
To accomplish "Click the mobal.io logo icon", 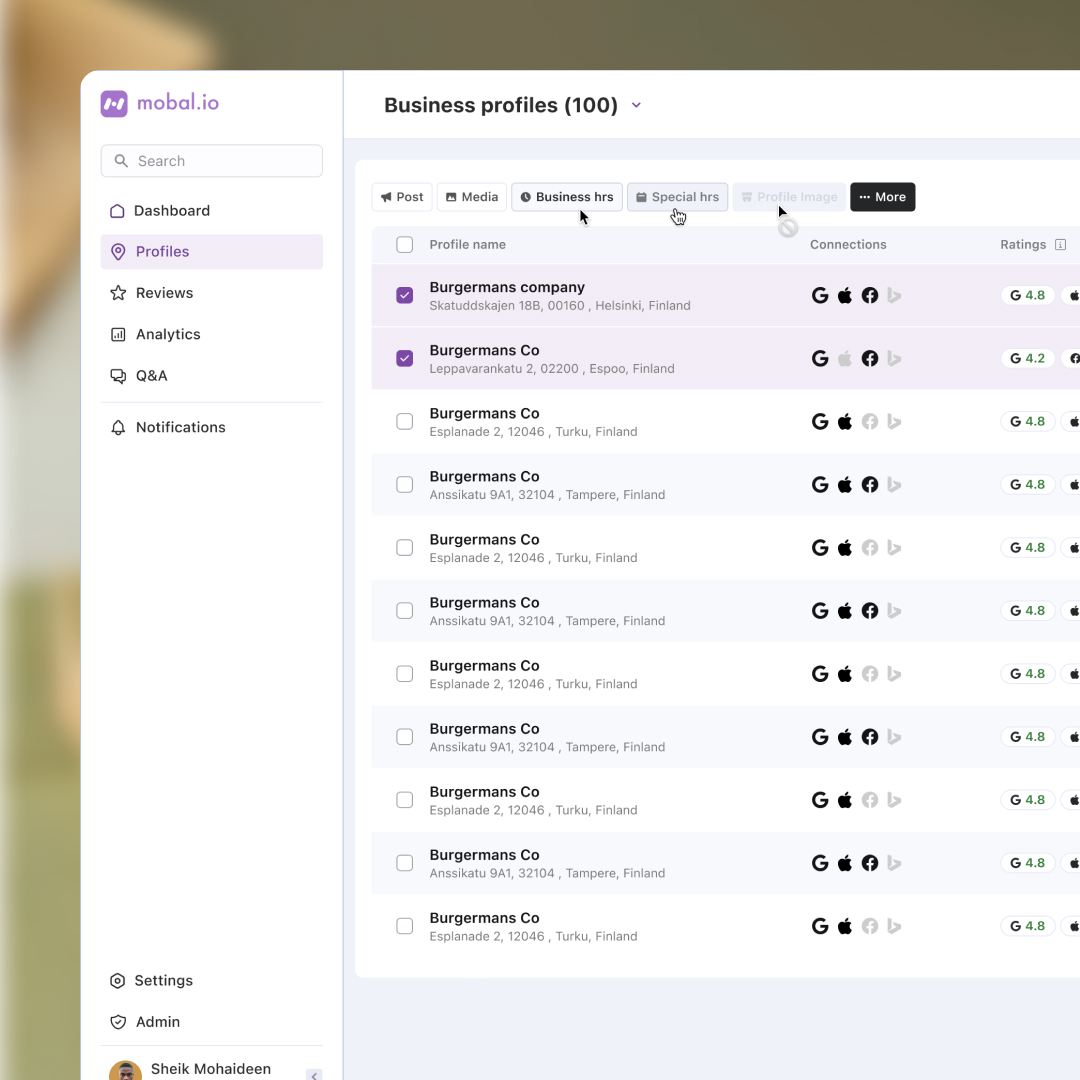I will [114, 104].
